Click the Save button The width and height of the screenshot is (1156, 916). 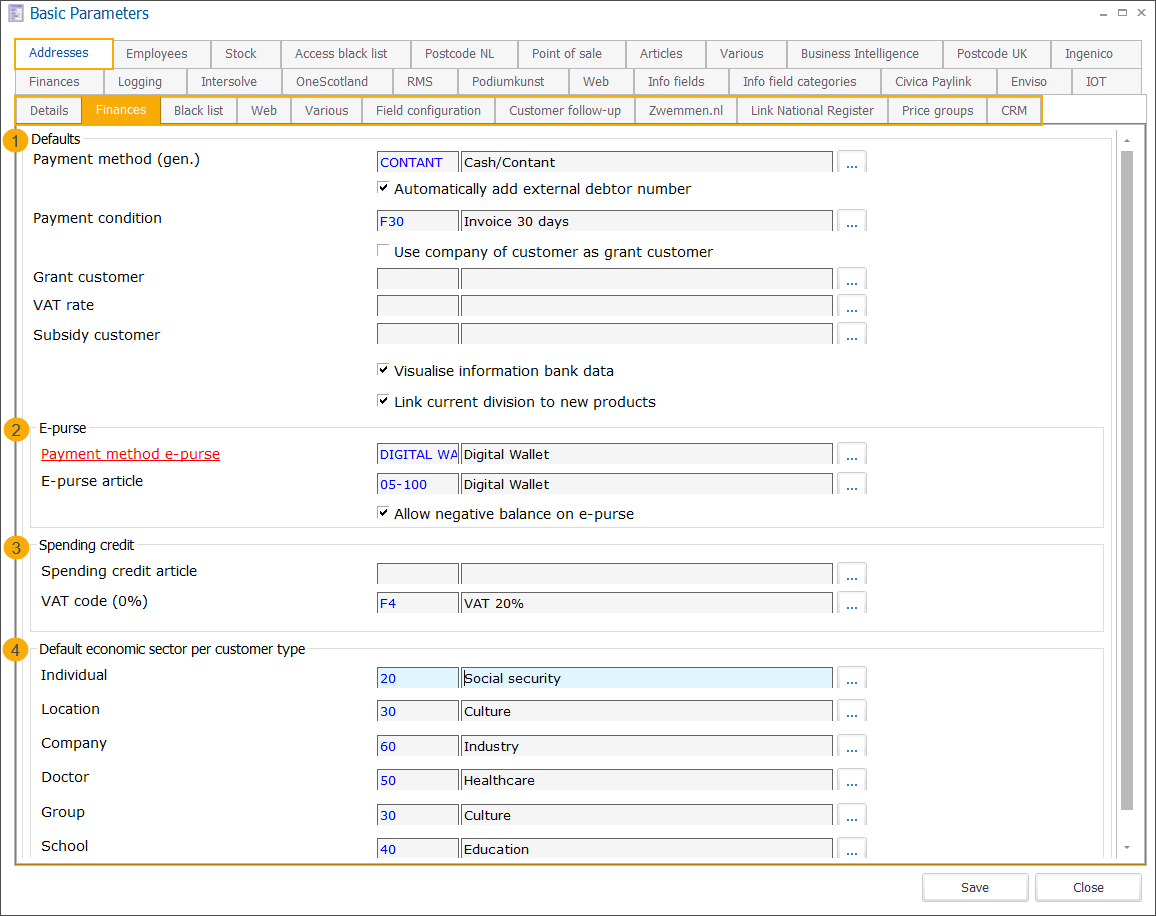(974, 887)
